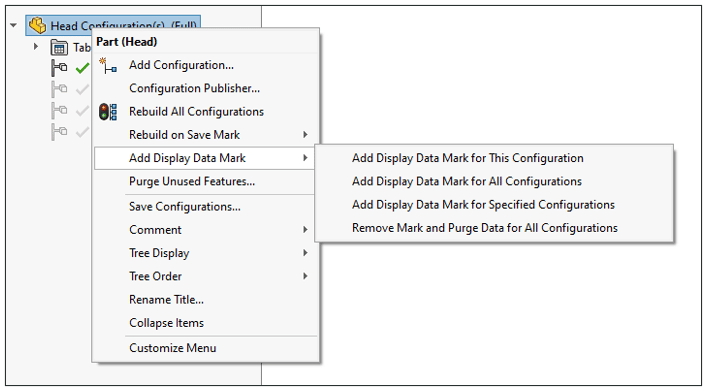Click Save Configurations...

point(185,206)
